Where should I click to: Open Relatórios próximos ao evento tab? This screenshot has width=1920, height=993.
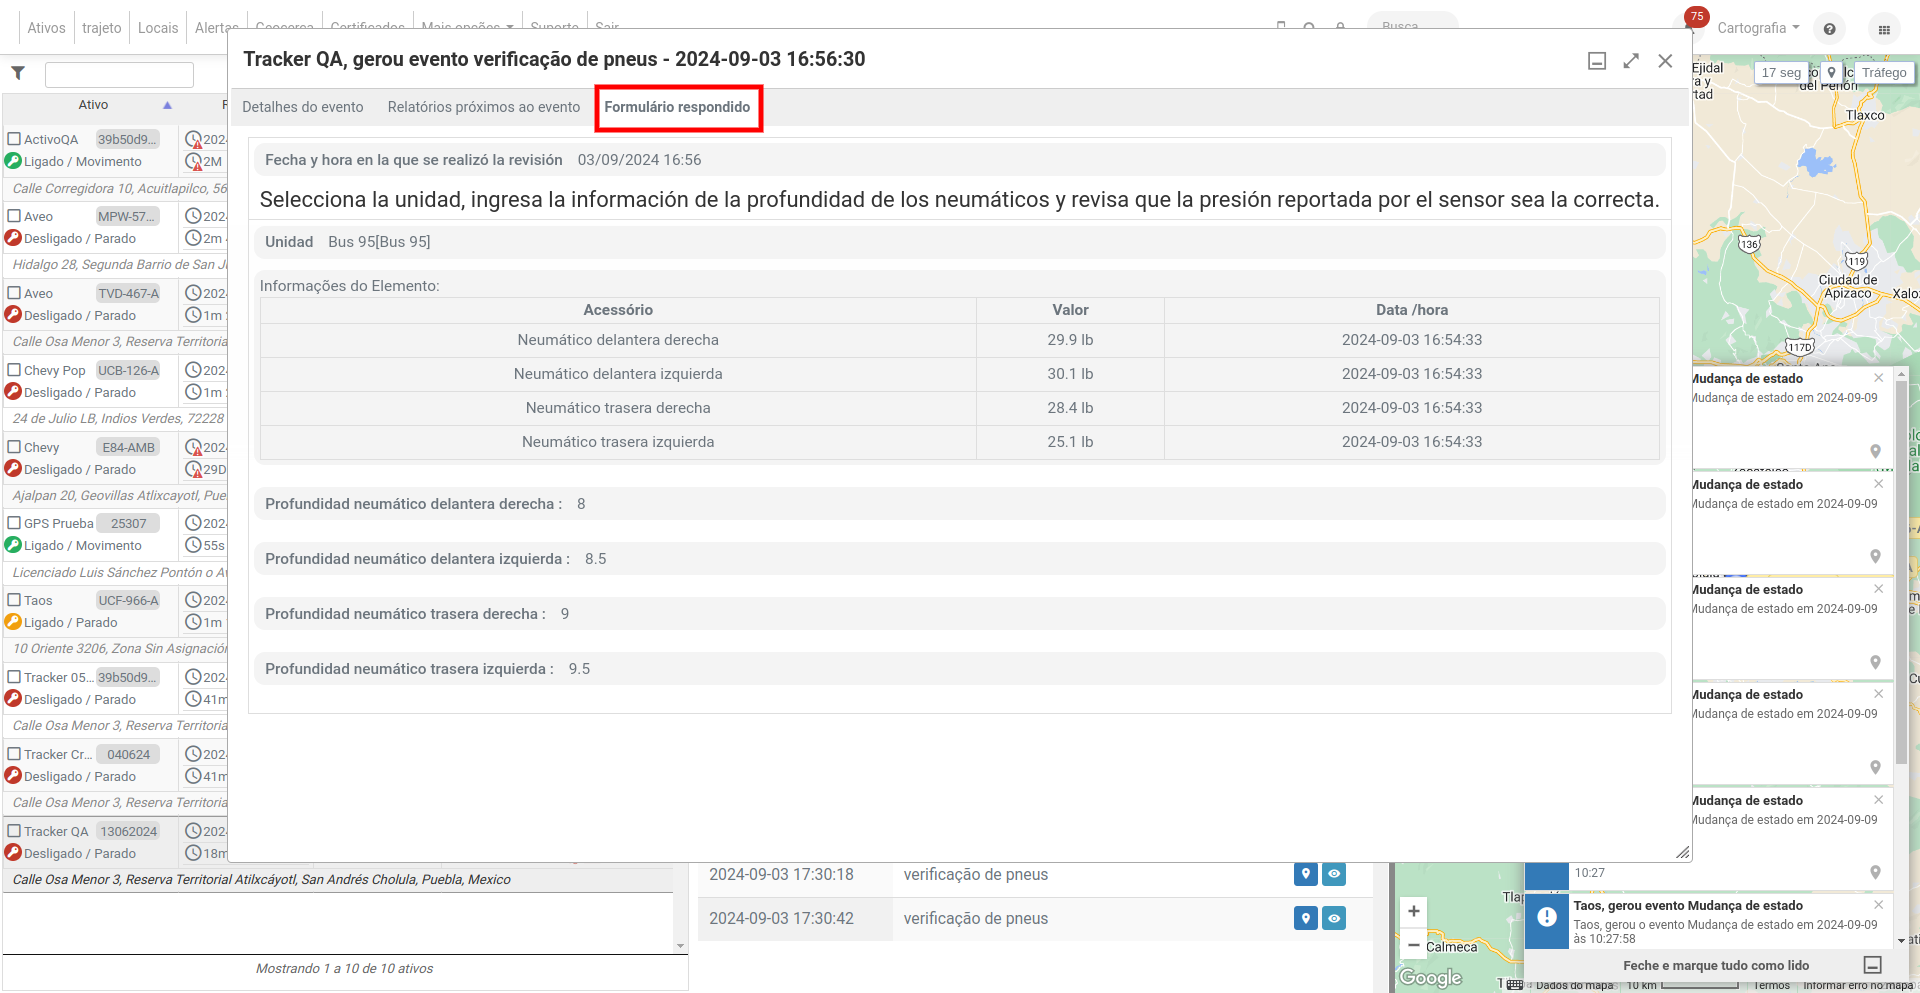coord(484,107)
